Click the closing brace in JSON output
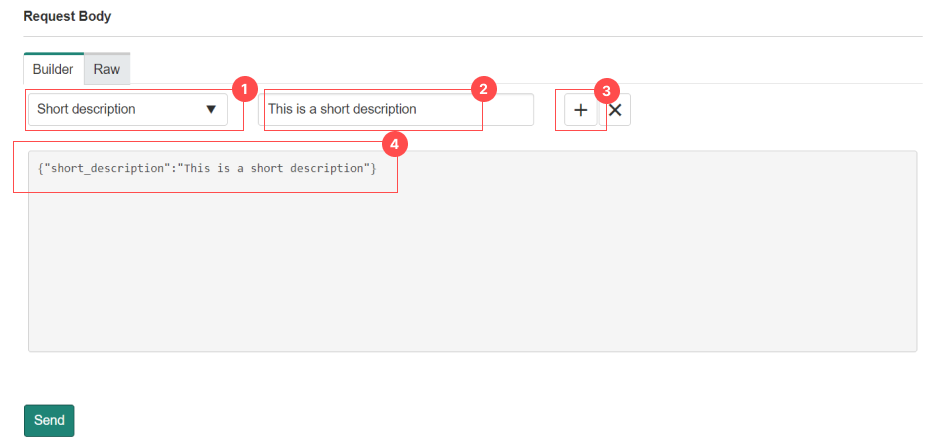 373,168
